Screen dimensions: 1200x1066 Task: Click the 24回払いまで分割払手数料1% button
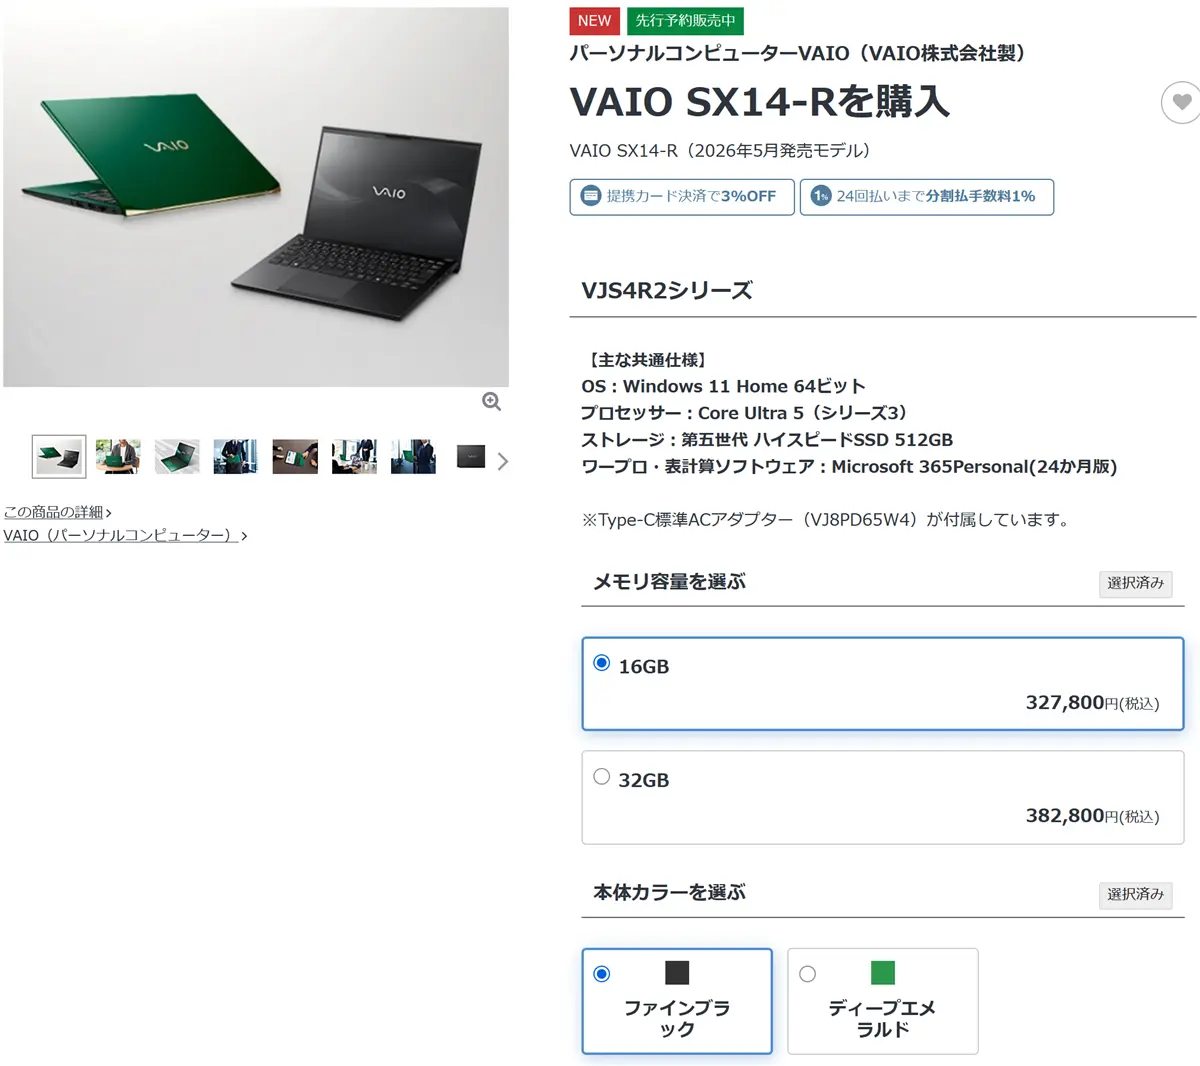coord(927,196)
